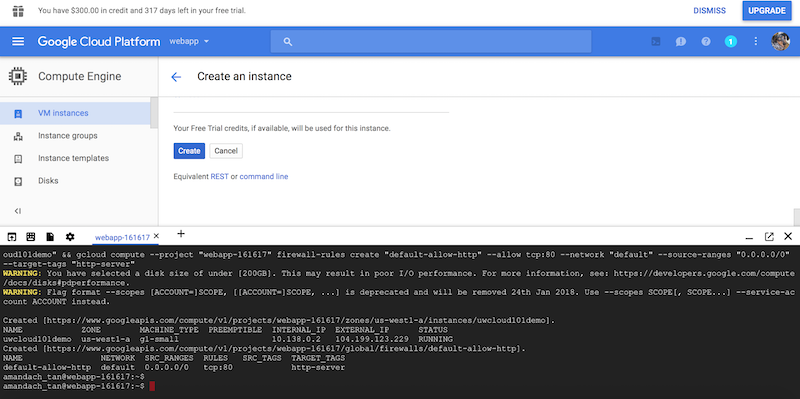Open Cloud Shell settings gear
Image resolution: width=800 pixels, height=399 pixels.
tap(70, 237)
